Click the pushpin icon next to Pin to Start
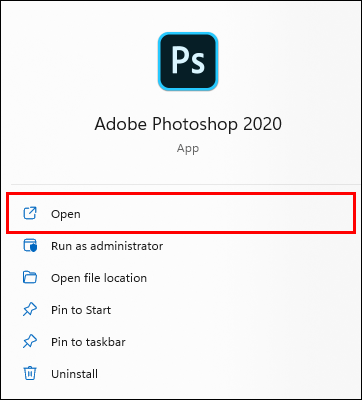 pyautogui.click(x=30, y=310)
